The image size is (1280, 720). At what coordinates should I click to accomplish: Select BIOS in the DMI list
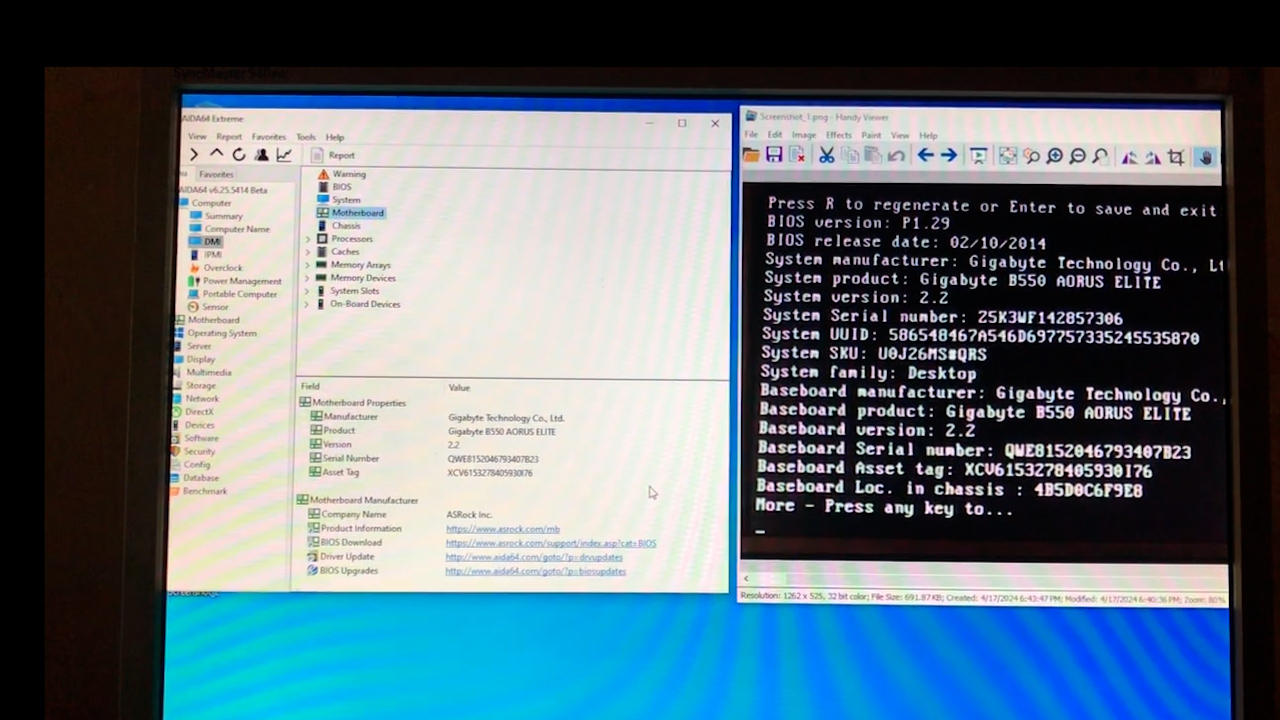pos(334,187)
